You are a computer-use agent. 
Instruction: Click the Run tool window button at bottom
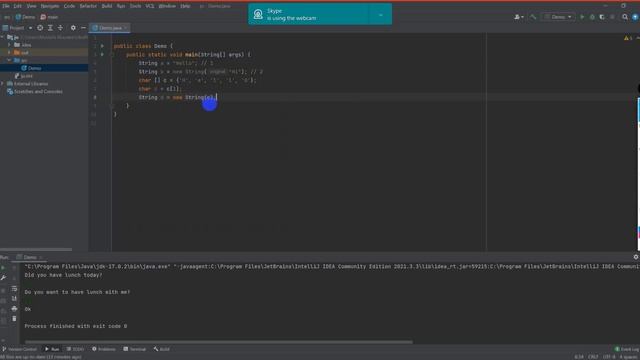pos(52,349)
